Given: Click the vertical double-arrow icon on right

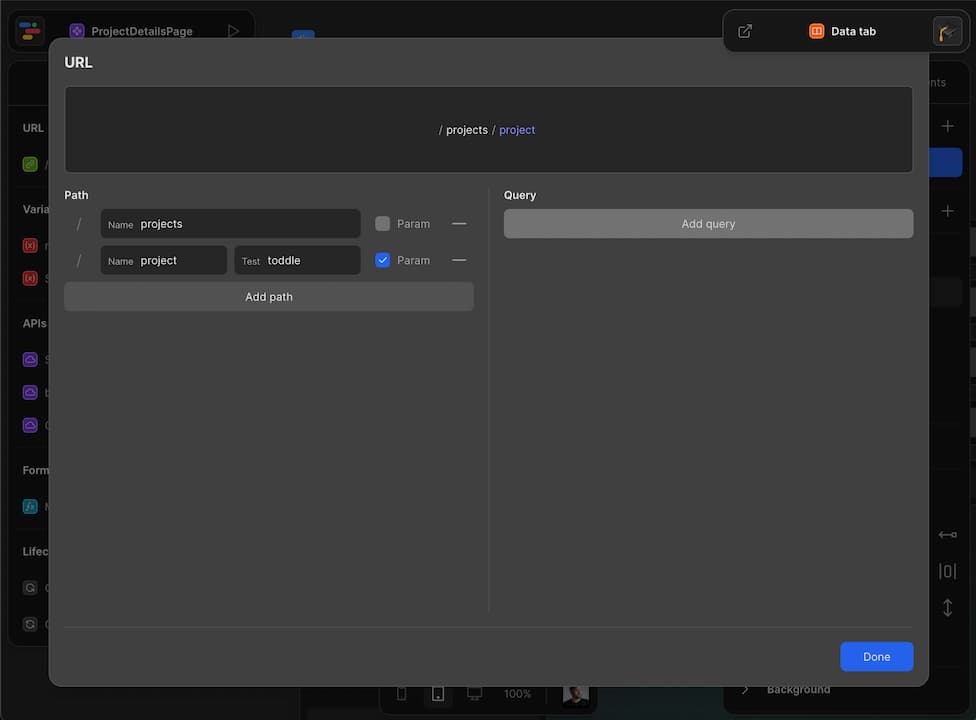Looking at the screenshot, I should pyautogui.click(x=947, y=607).
